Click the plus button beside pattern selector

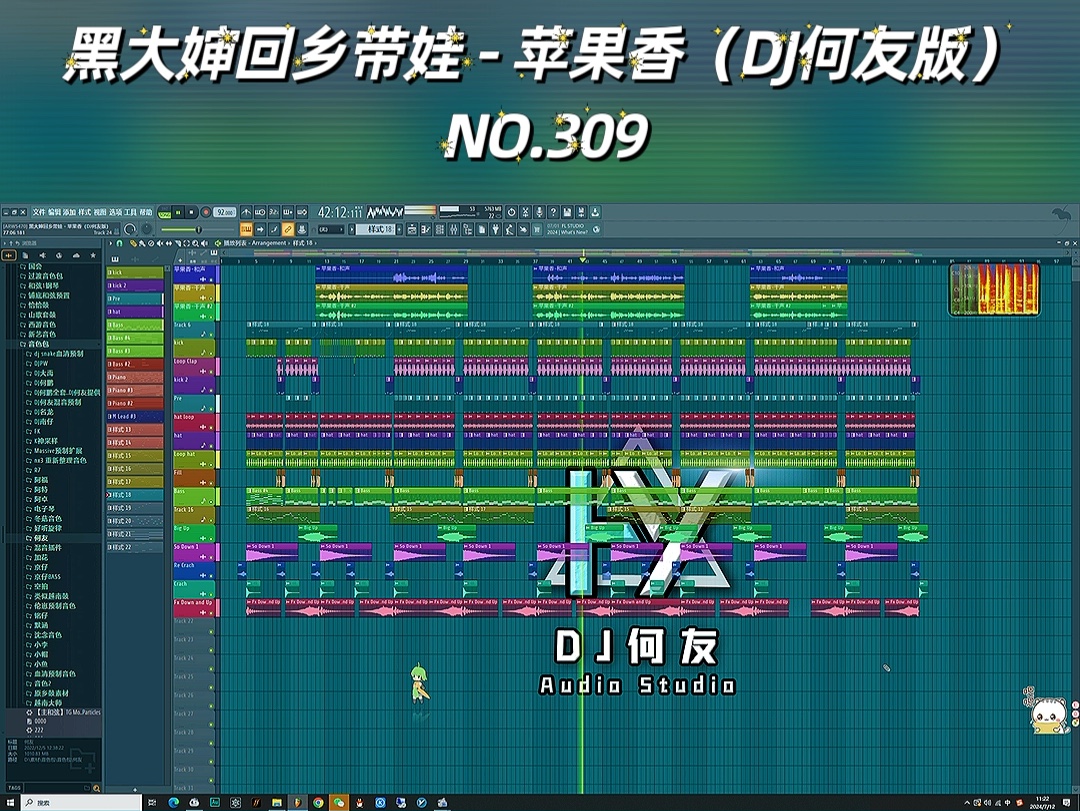click(399, 229)
